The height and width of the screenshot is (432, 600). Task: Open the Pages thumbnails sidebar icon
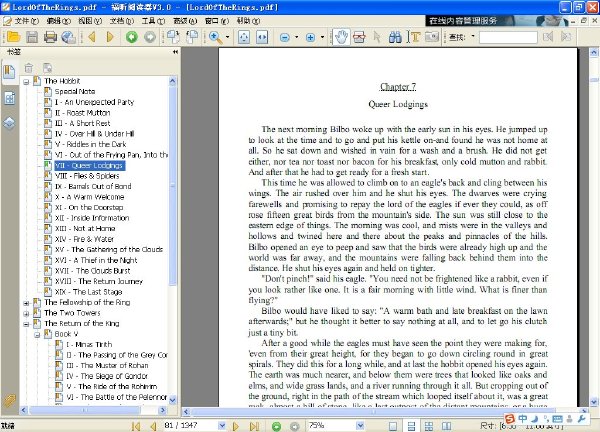point(9,98)
